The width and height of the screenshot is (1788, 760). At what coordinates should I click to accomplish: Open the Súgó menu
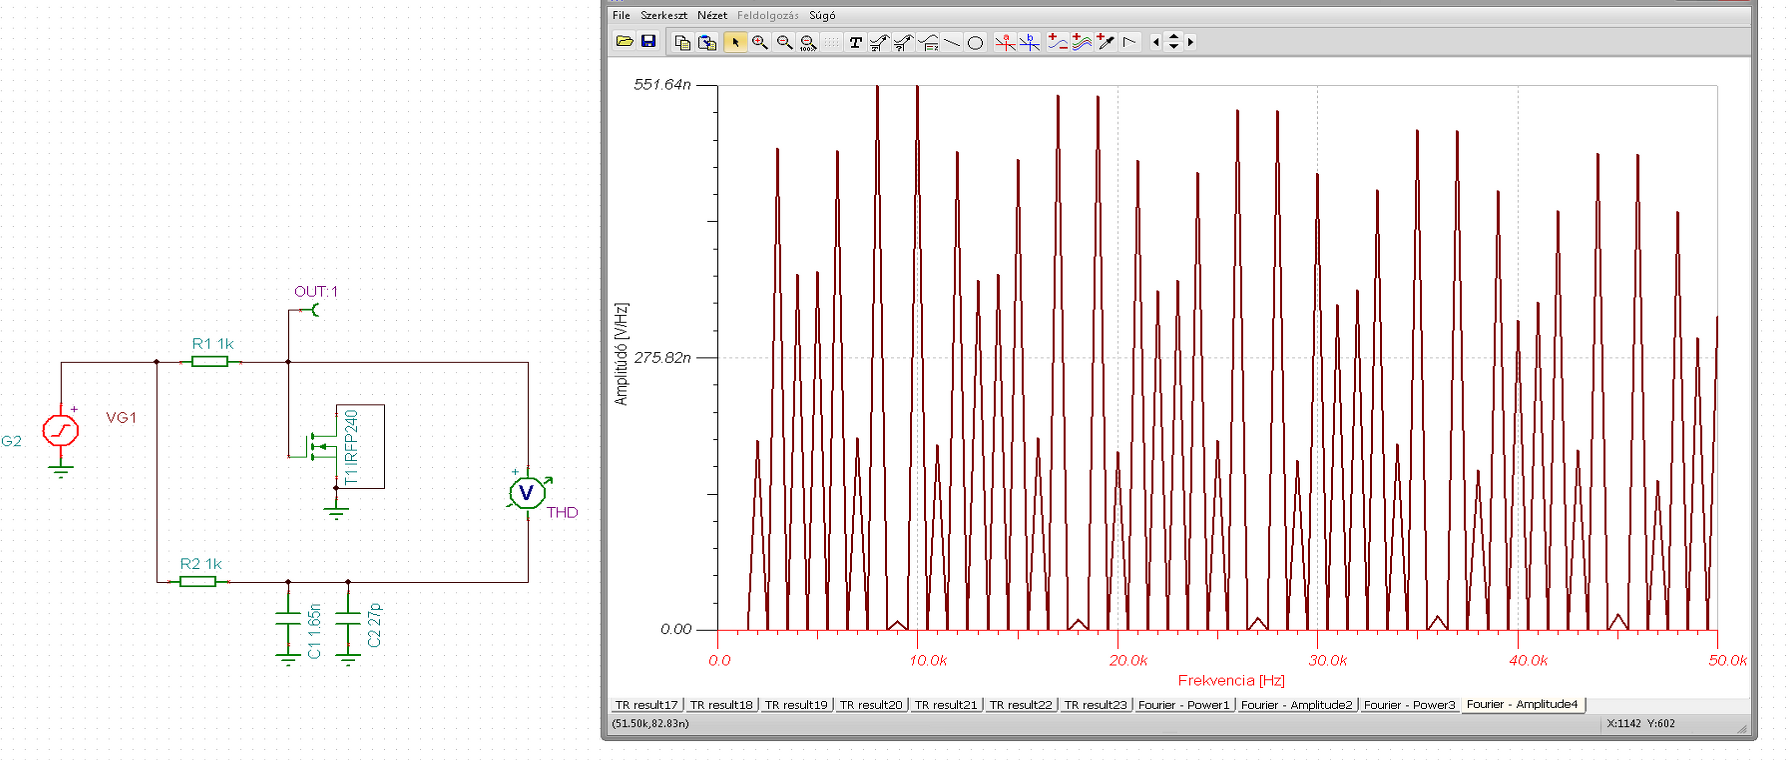(822, 15)
